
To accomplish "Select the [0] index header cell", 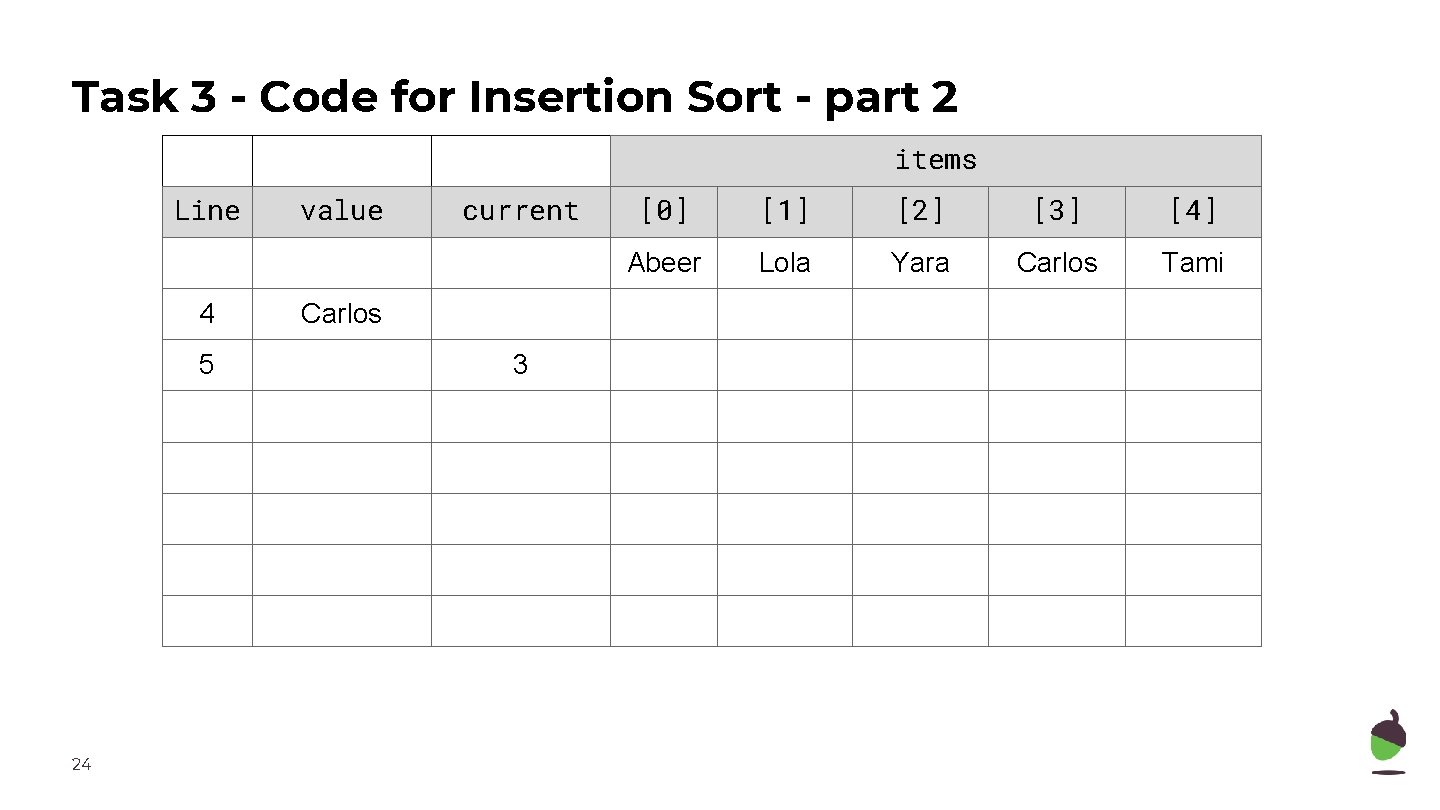I will (664, 211).
